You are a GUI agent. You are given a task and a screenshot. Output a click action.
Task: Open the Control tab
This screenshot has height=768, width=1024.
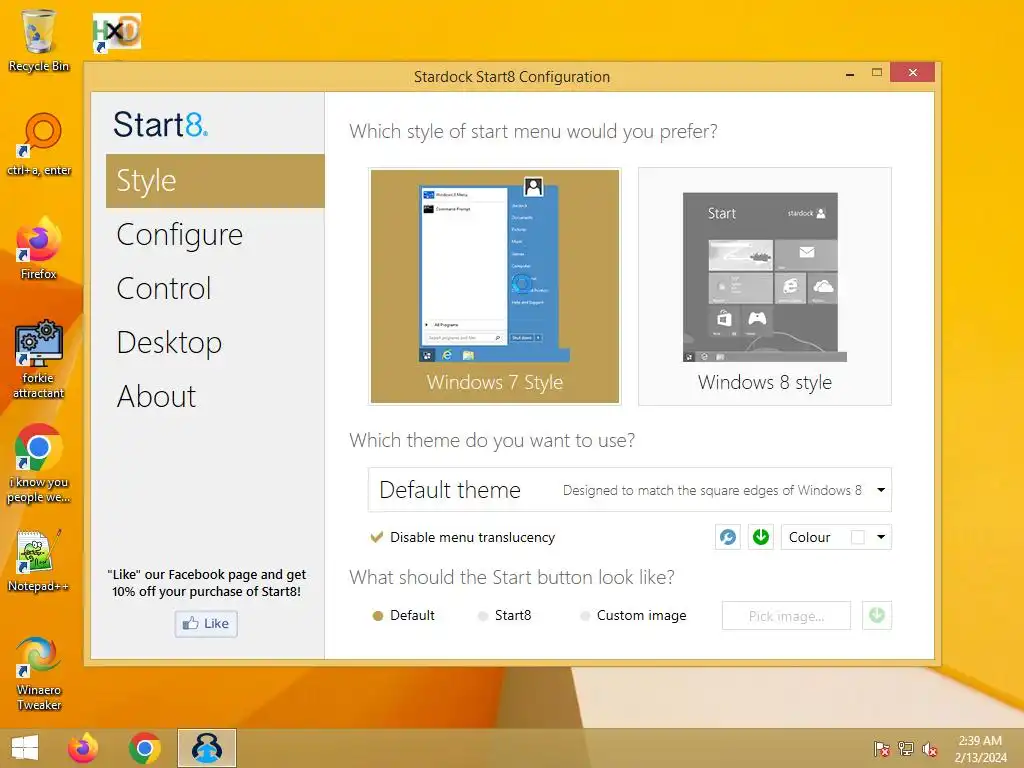tap(215, 289)
